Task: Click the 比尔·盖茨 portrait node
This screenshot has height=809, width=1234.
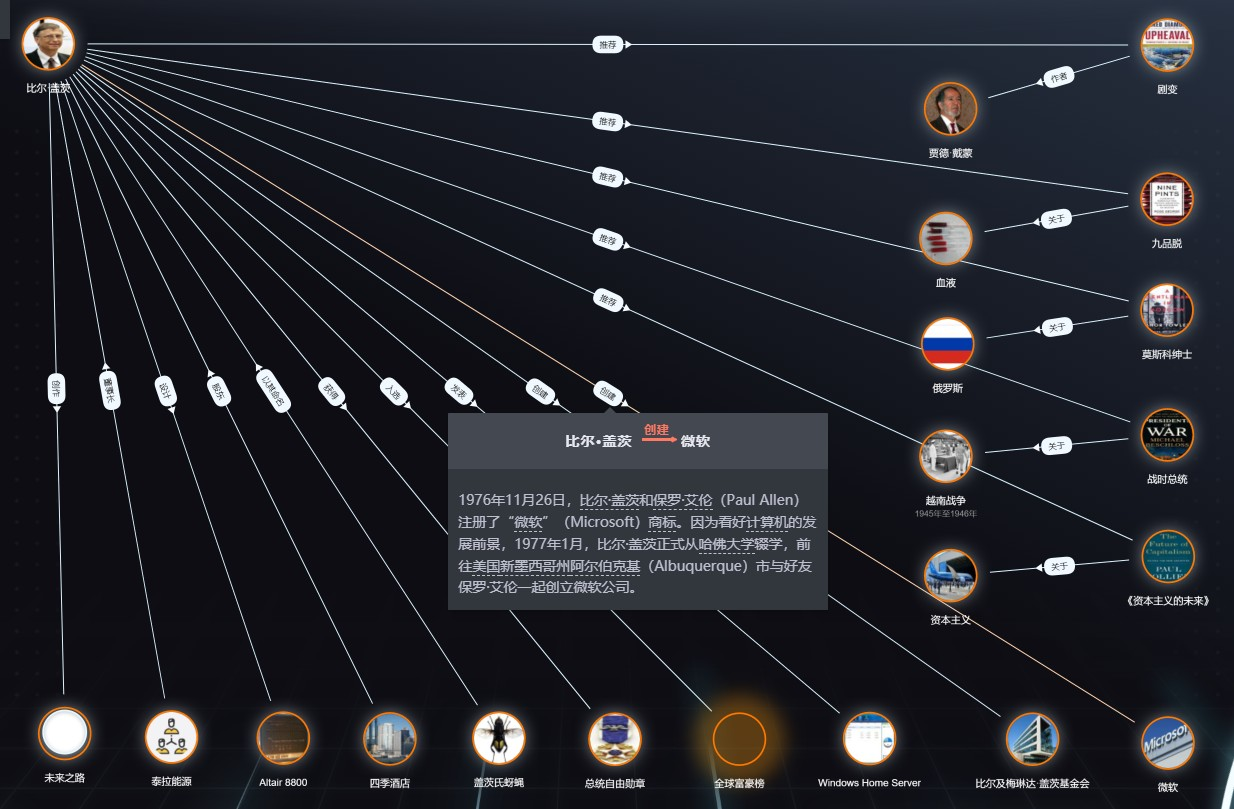Action: click(47, 44)
